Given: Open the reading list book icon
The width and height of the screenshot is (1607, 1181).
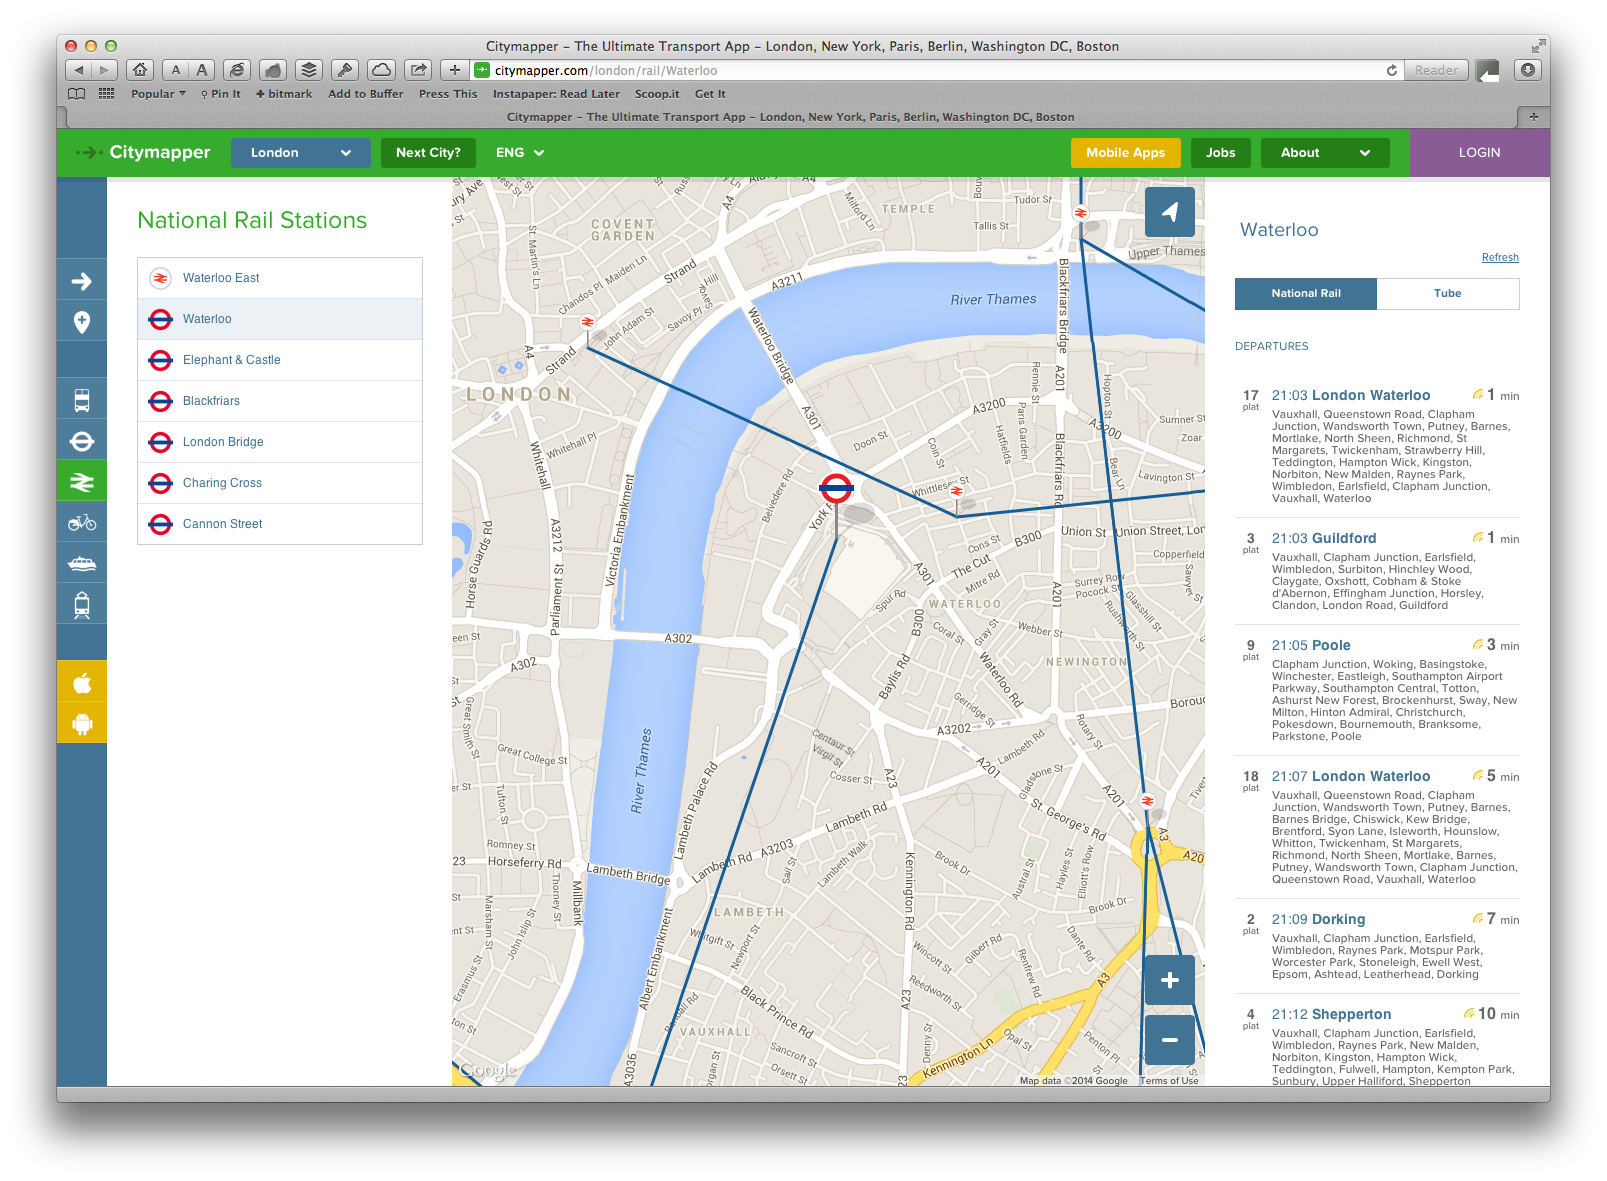Looking at the screenshot, I should pyautogui.click(x=76, y=94).
